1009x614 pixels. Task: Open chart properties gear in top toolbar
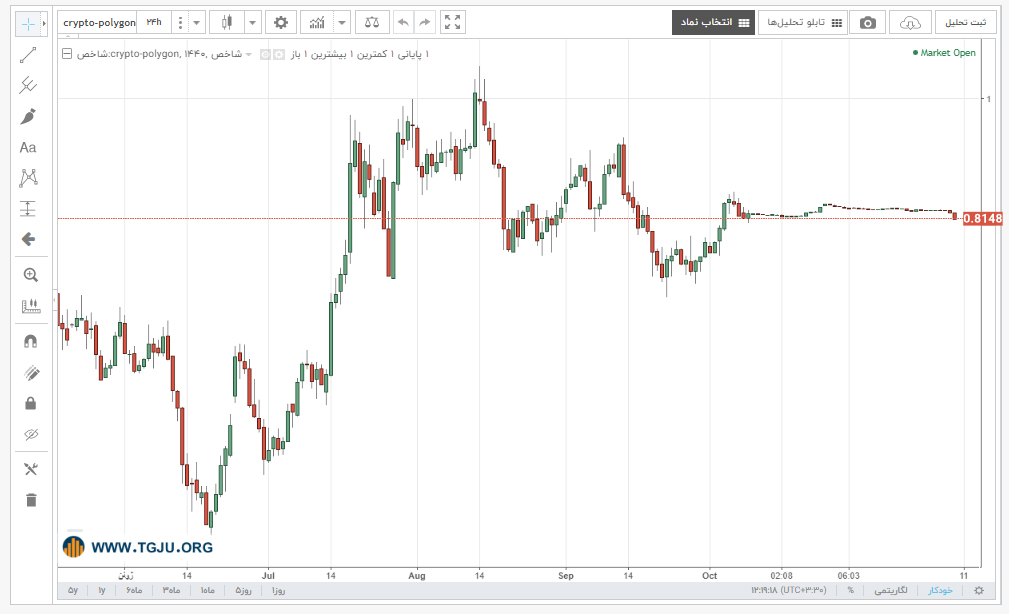(281, 23)
